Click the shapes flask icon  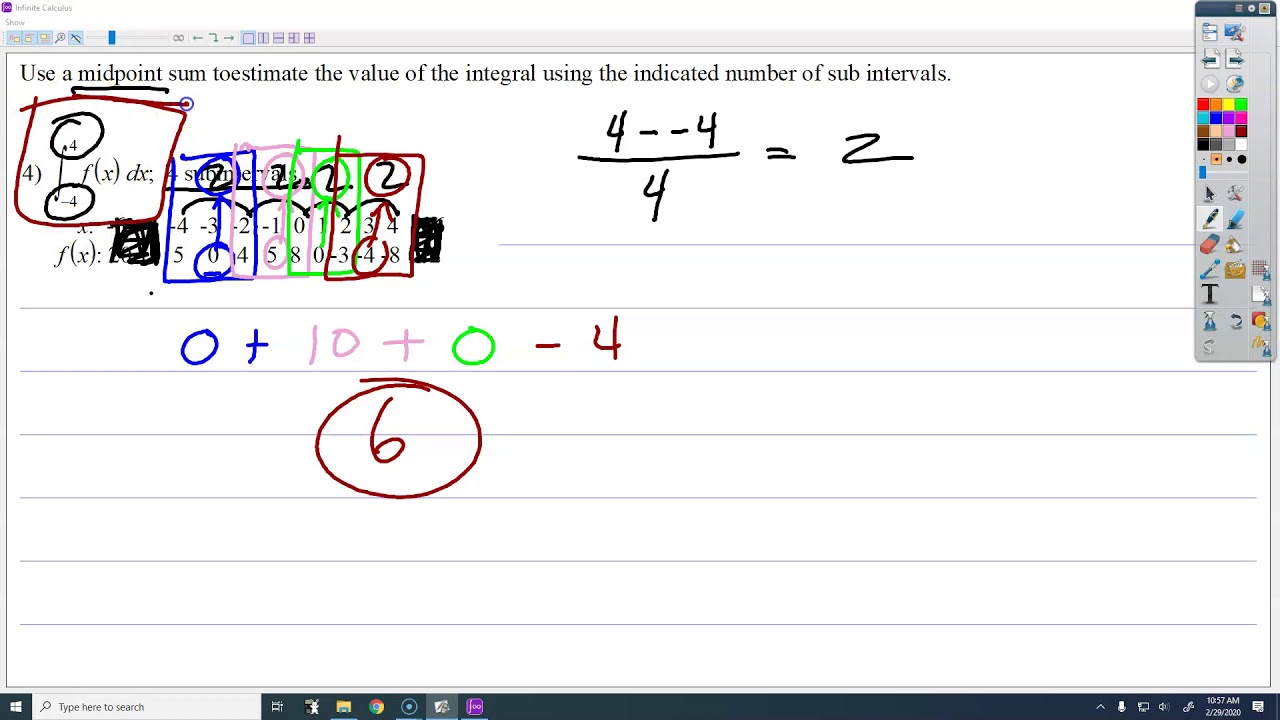click(1260, 322)
